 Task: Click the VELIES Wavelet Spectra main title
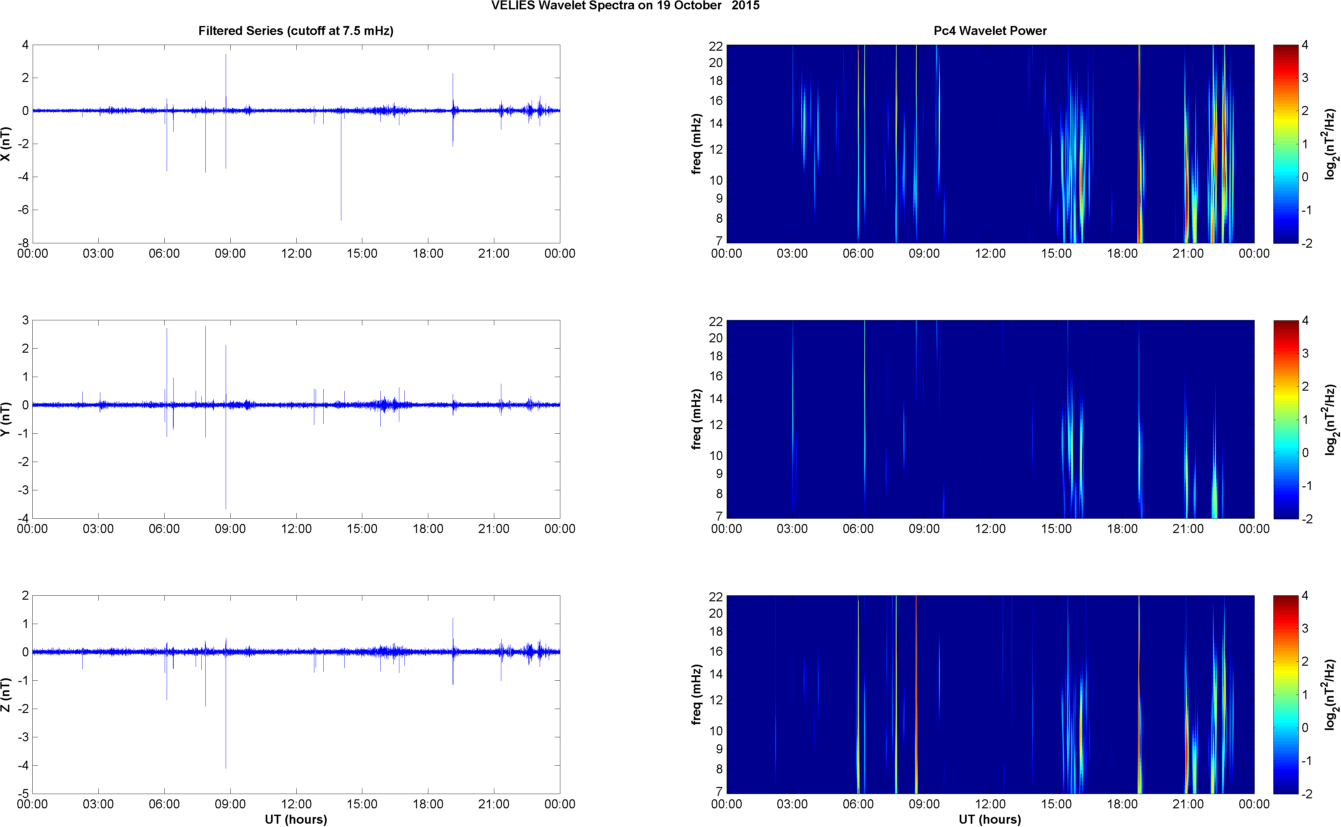[x=630, y=6]
